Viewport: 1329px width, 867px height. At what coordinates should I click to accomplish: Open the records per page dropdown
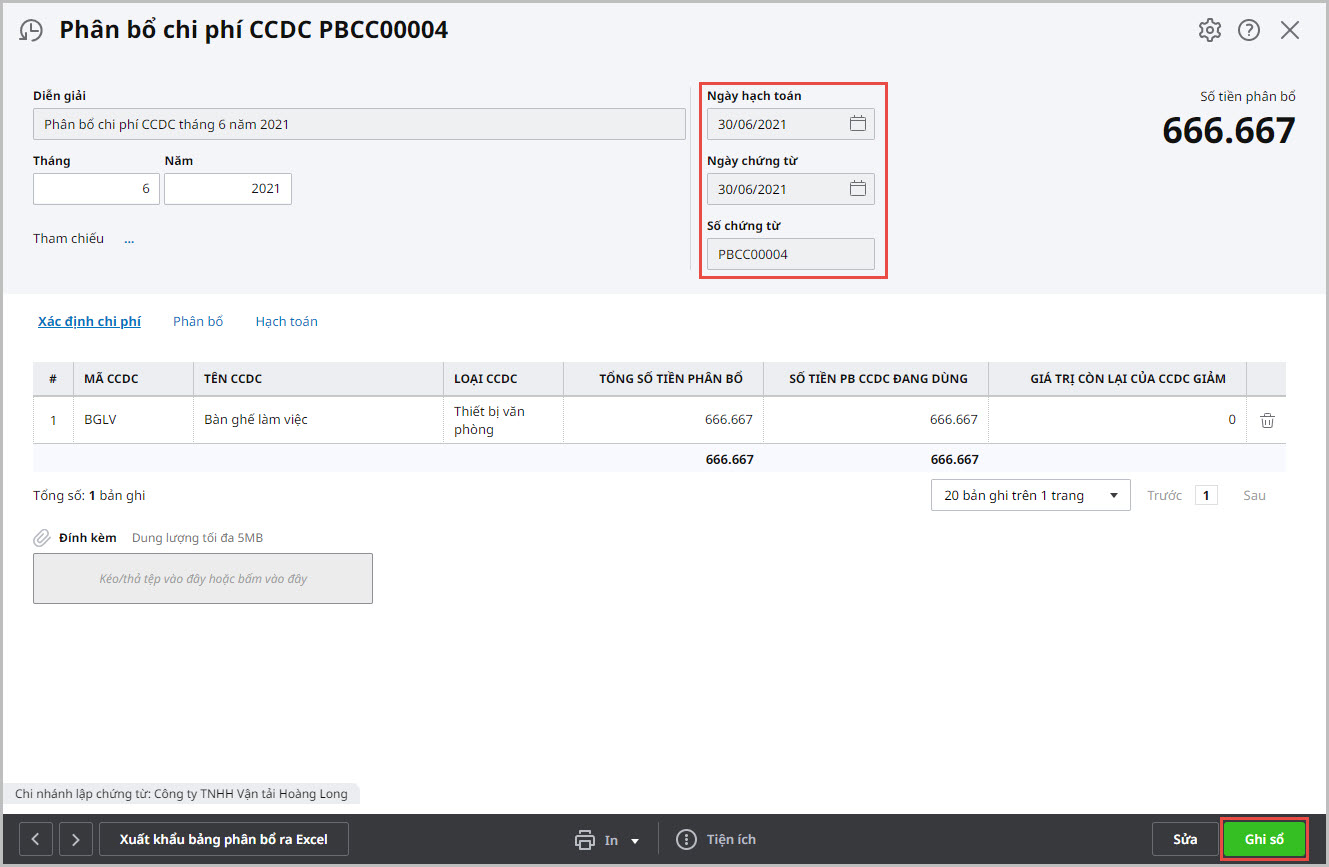click(x=1030, y=495)
